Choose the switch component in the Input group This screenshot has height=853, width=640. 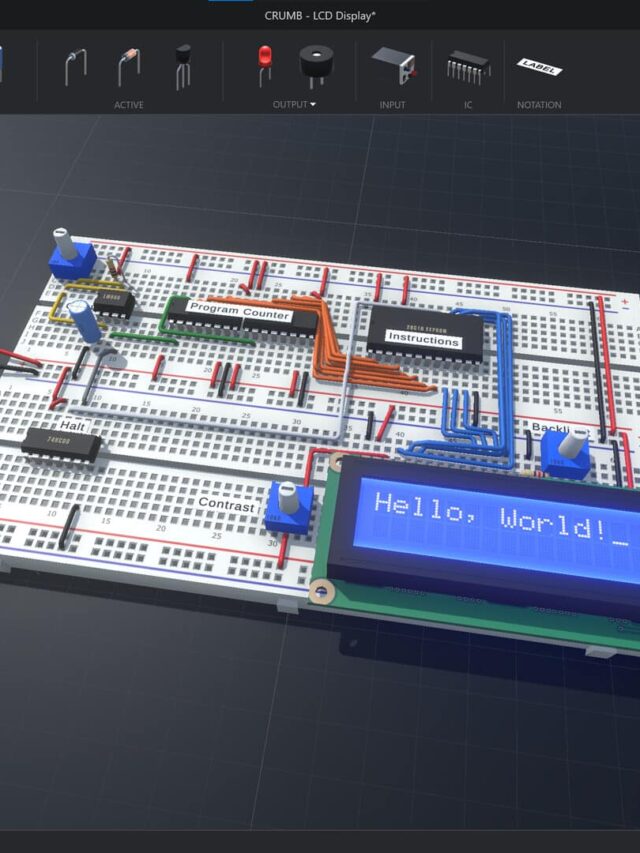394,65
